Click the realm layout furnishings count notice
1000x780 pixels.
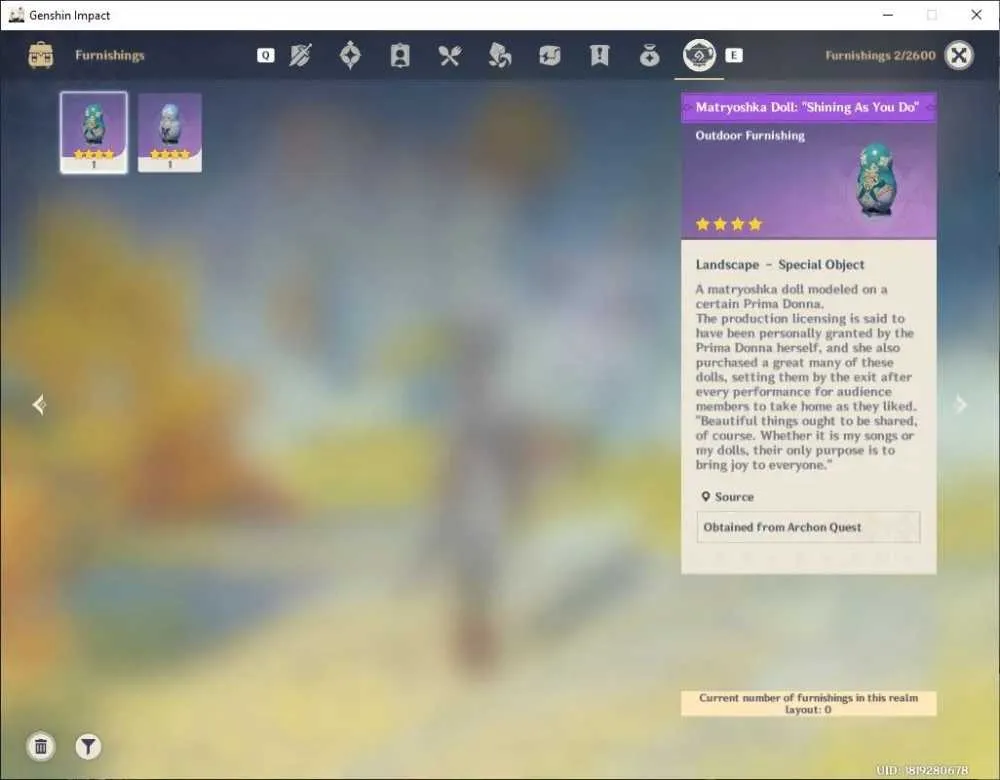809,703
